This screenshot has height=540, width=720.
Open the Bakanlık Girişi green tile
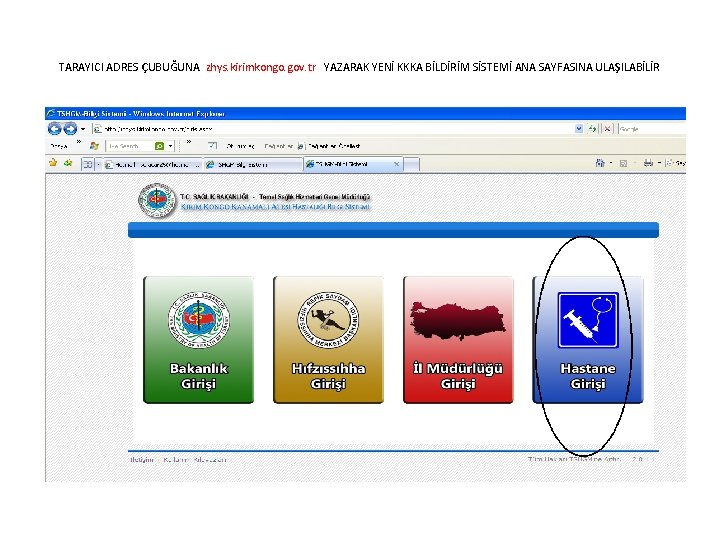(198, 340)
